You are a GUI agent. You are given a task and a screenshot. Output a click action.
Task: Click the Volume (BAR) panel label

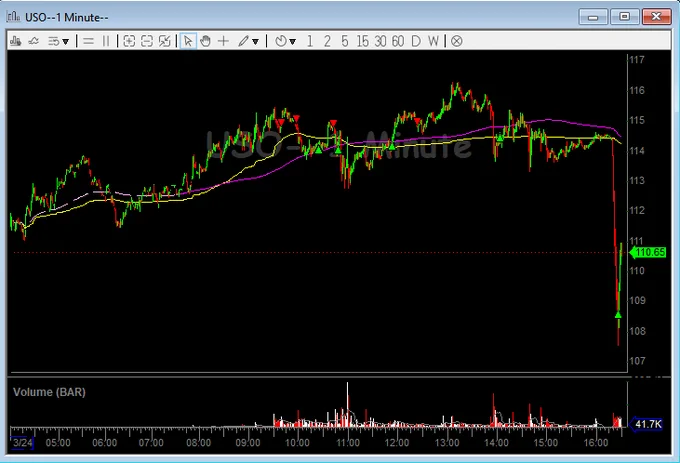[49, 392]
